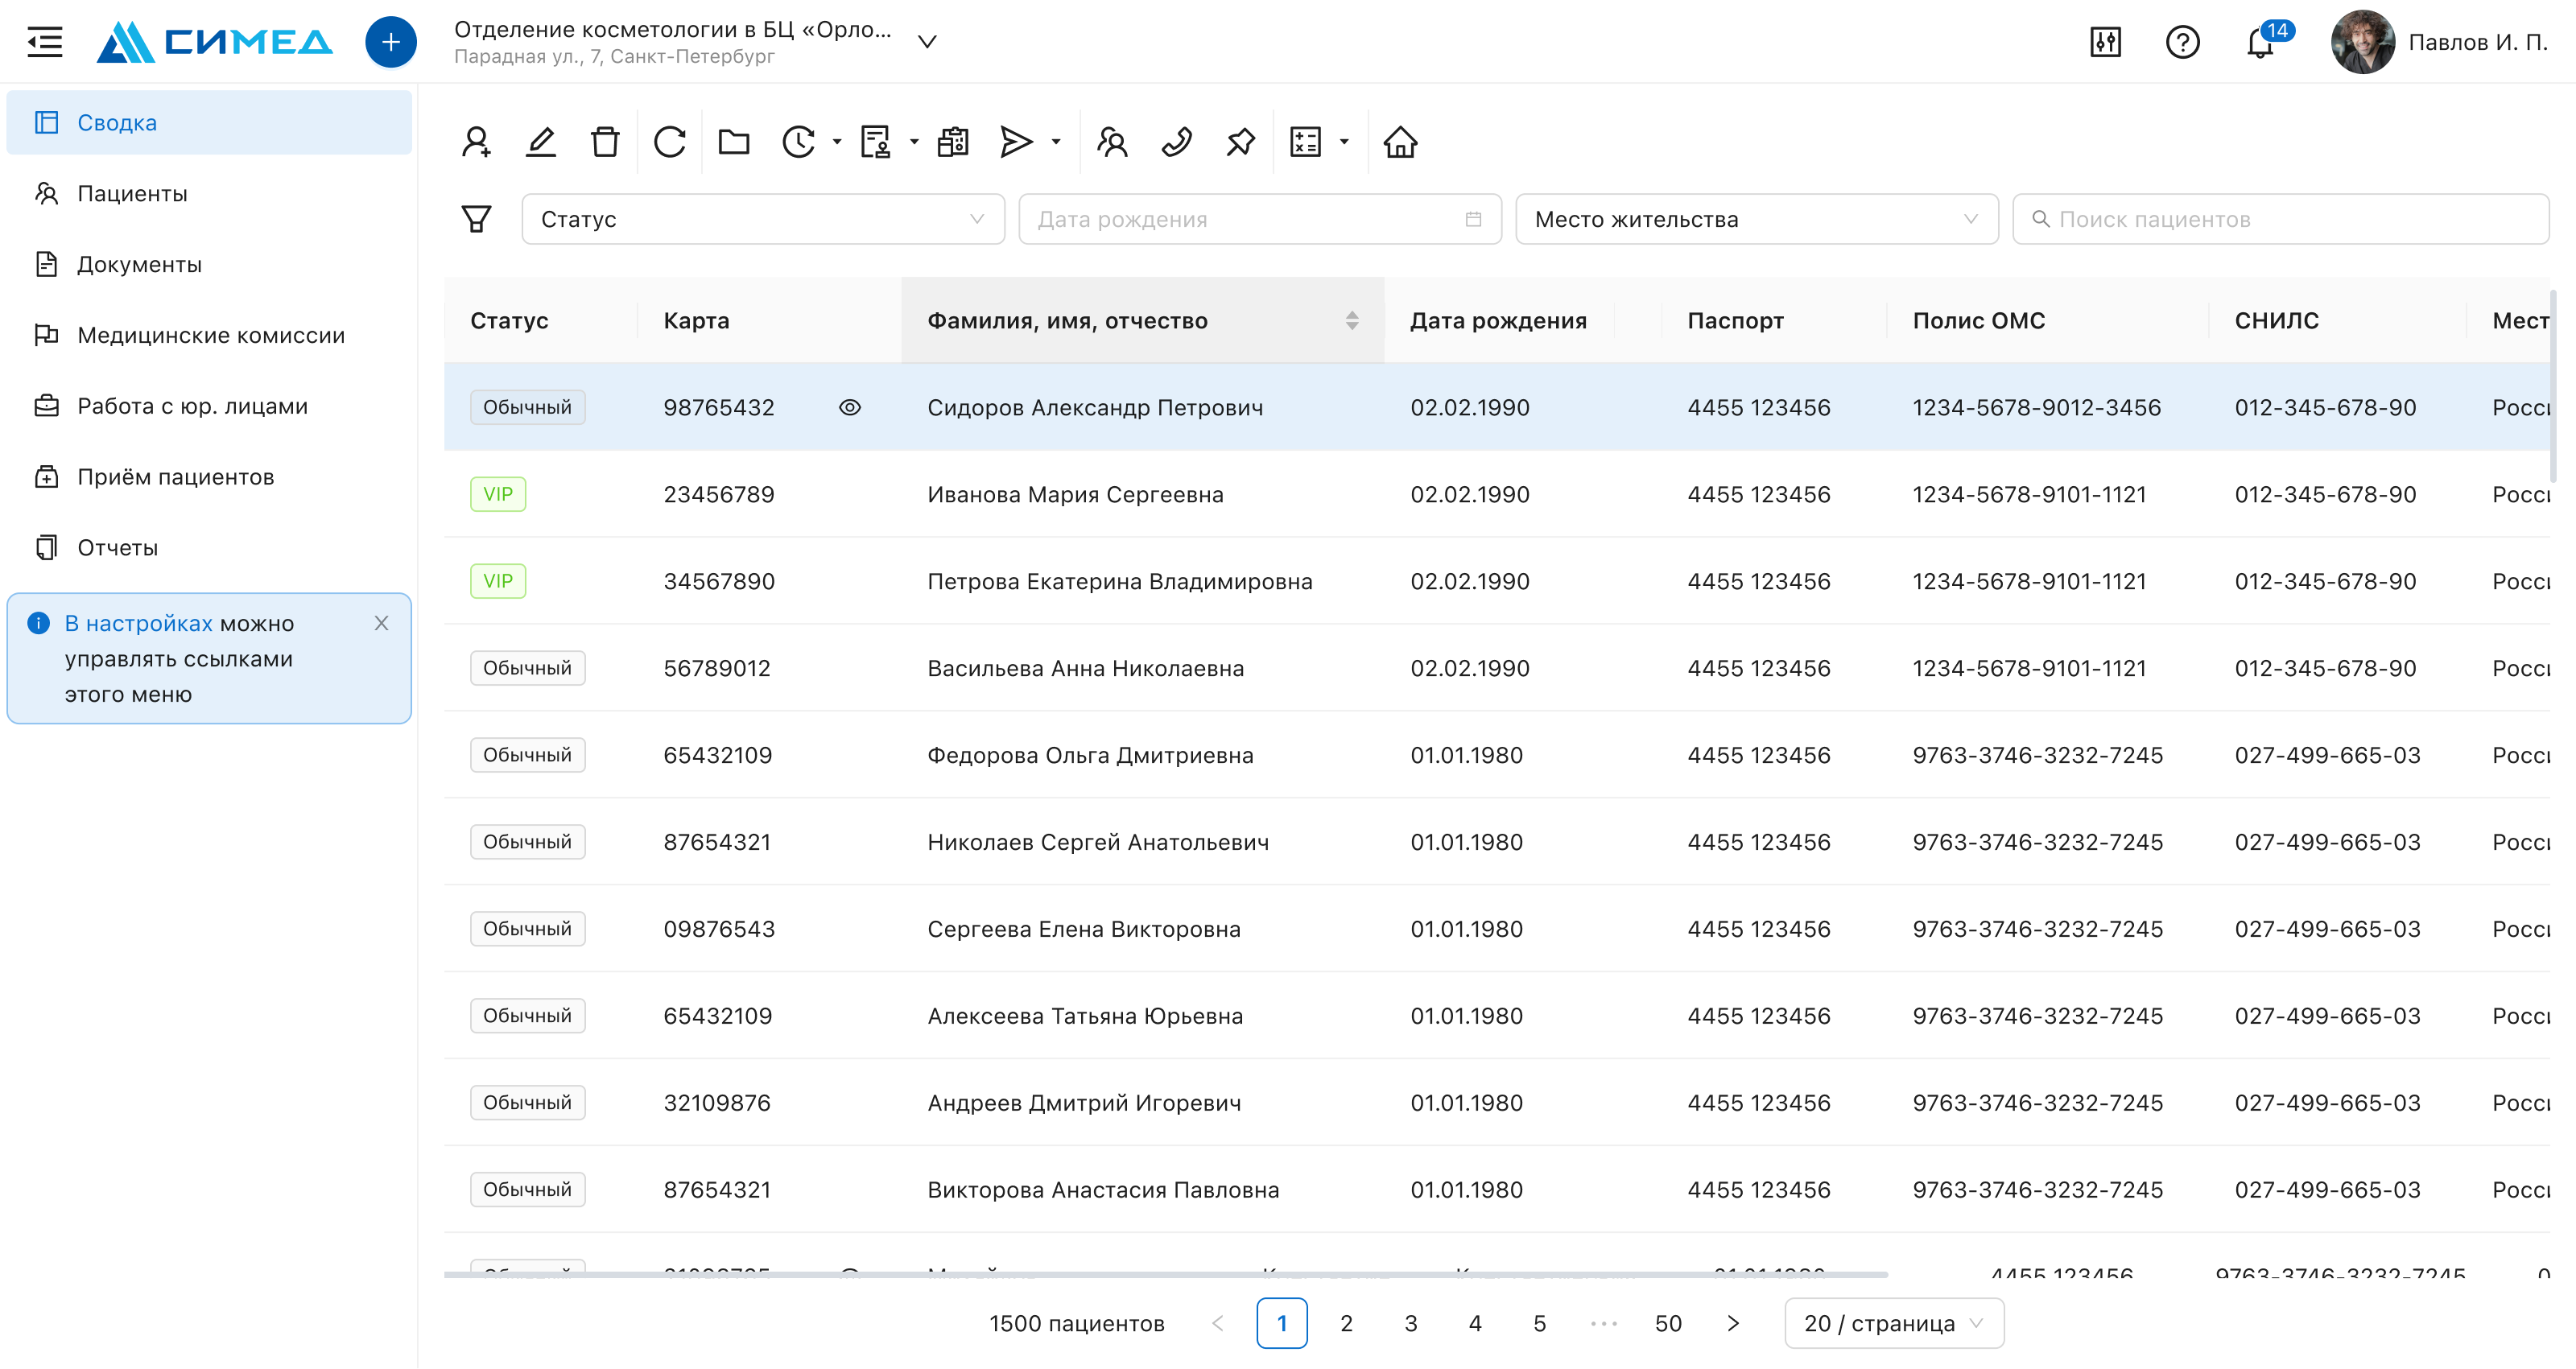Screen dimensions: 2576x1369
Task: Open the Статус filter dropdown
Action: pyautogui.click(x=763, y=219)
